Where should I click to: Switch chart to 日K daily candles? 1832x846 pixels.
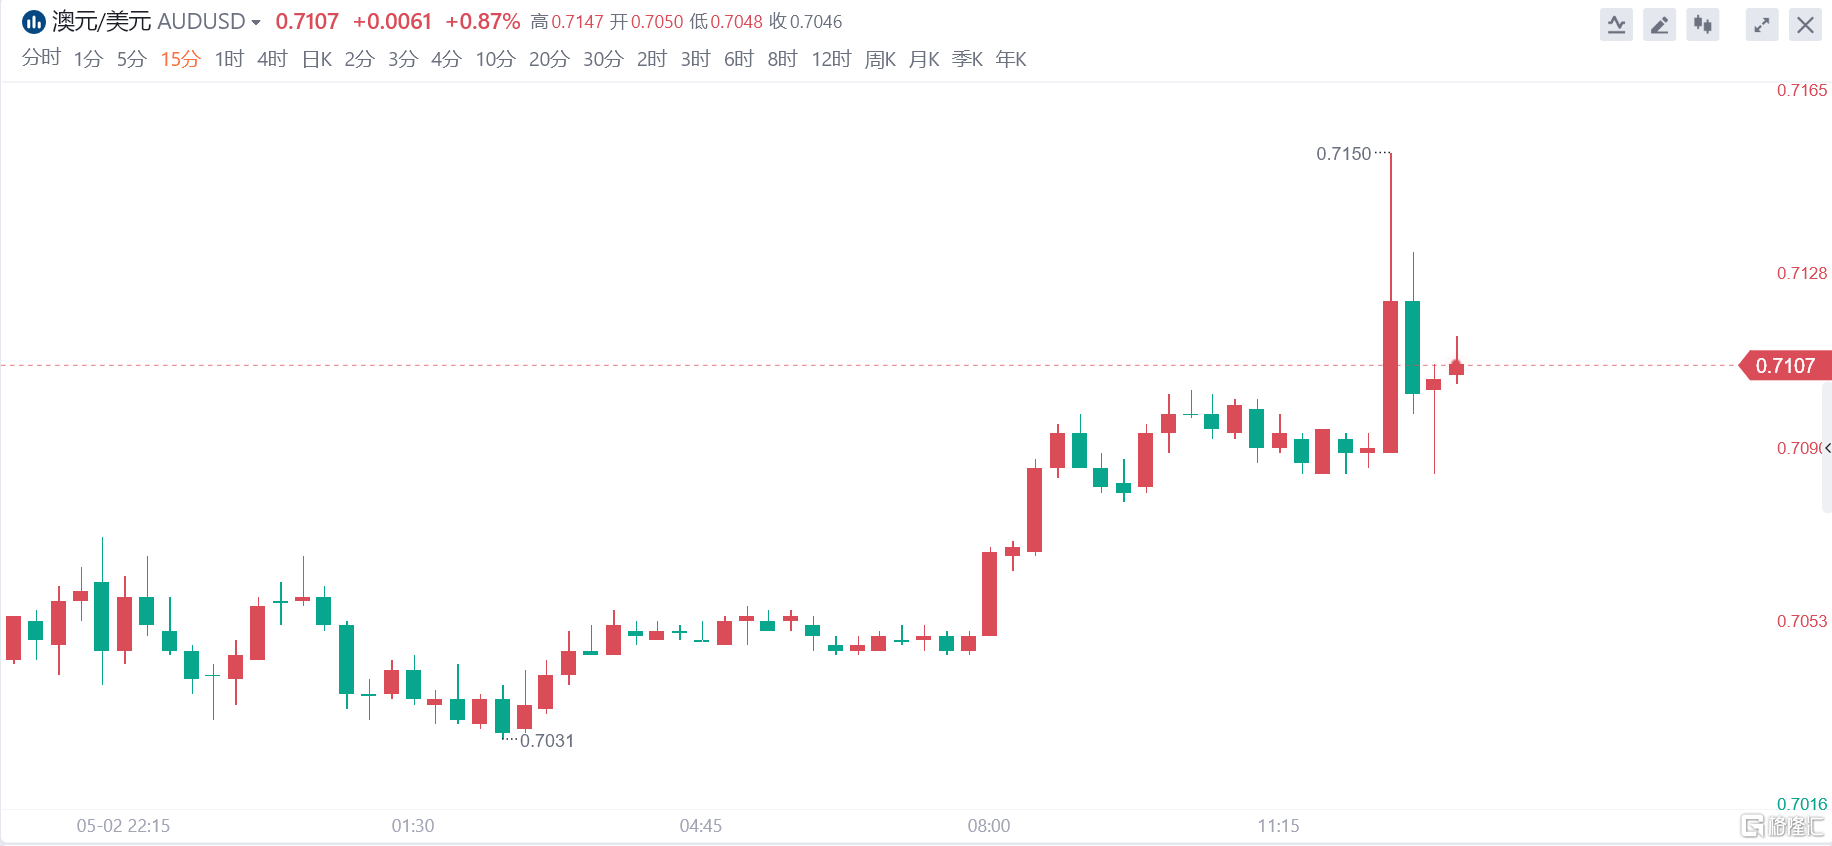(x=316, y=59)
